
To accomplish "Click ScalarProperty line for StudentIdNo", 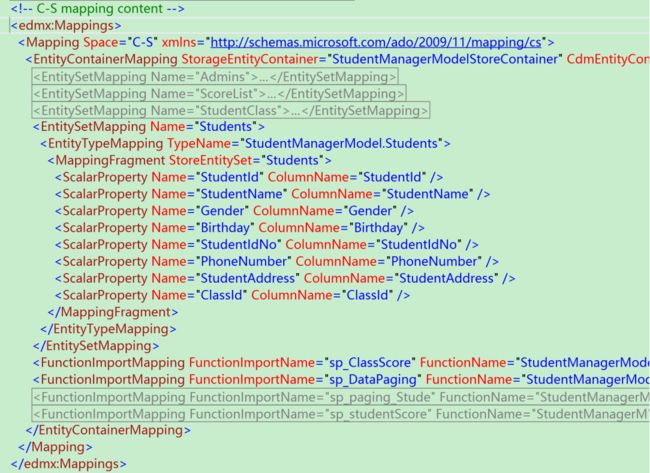I will coord(267,245).
